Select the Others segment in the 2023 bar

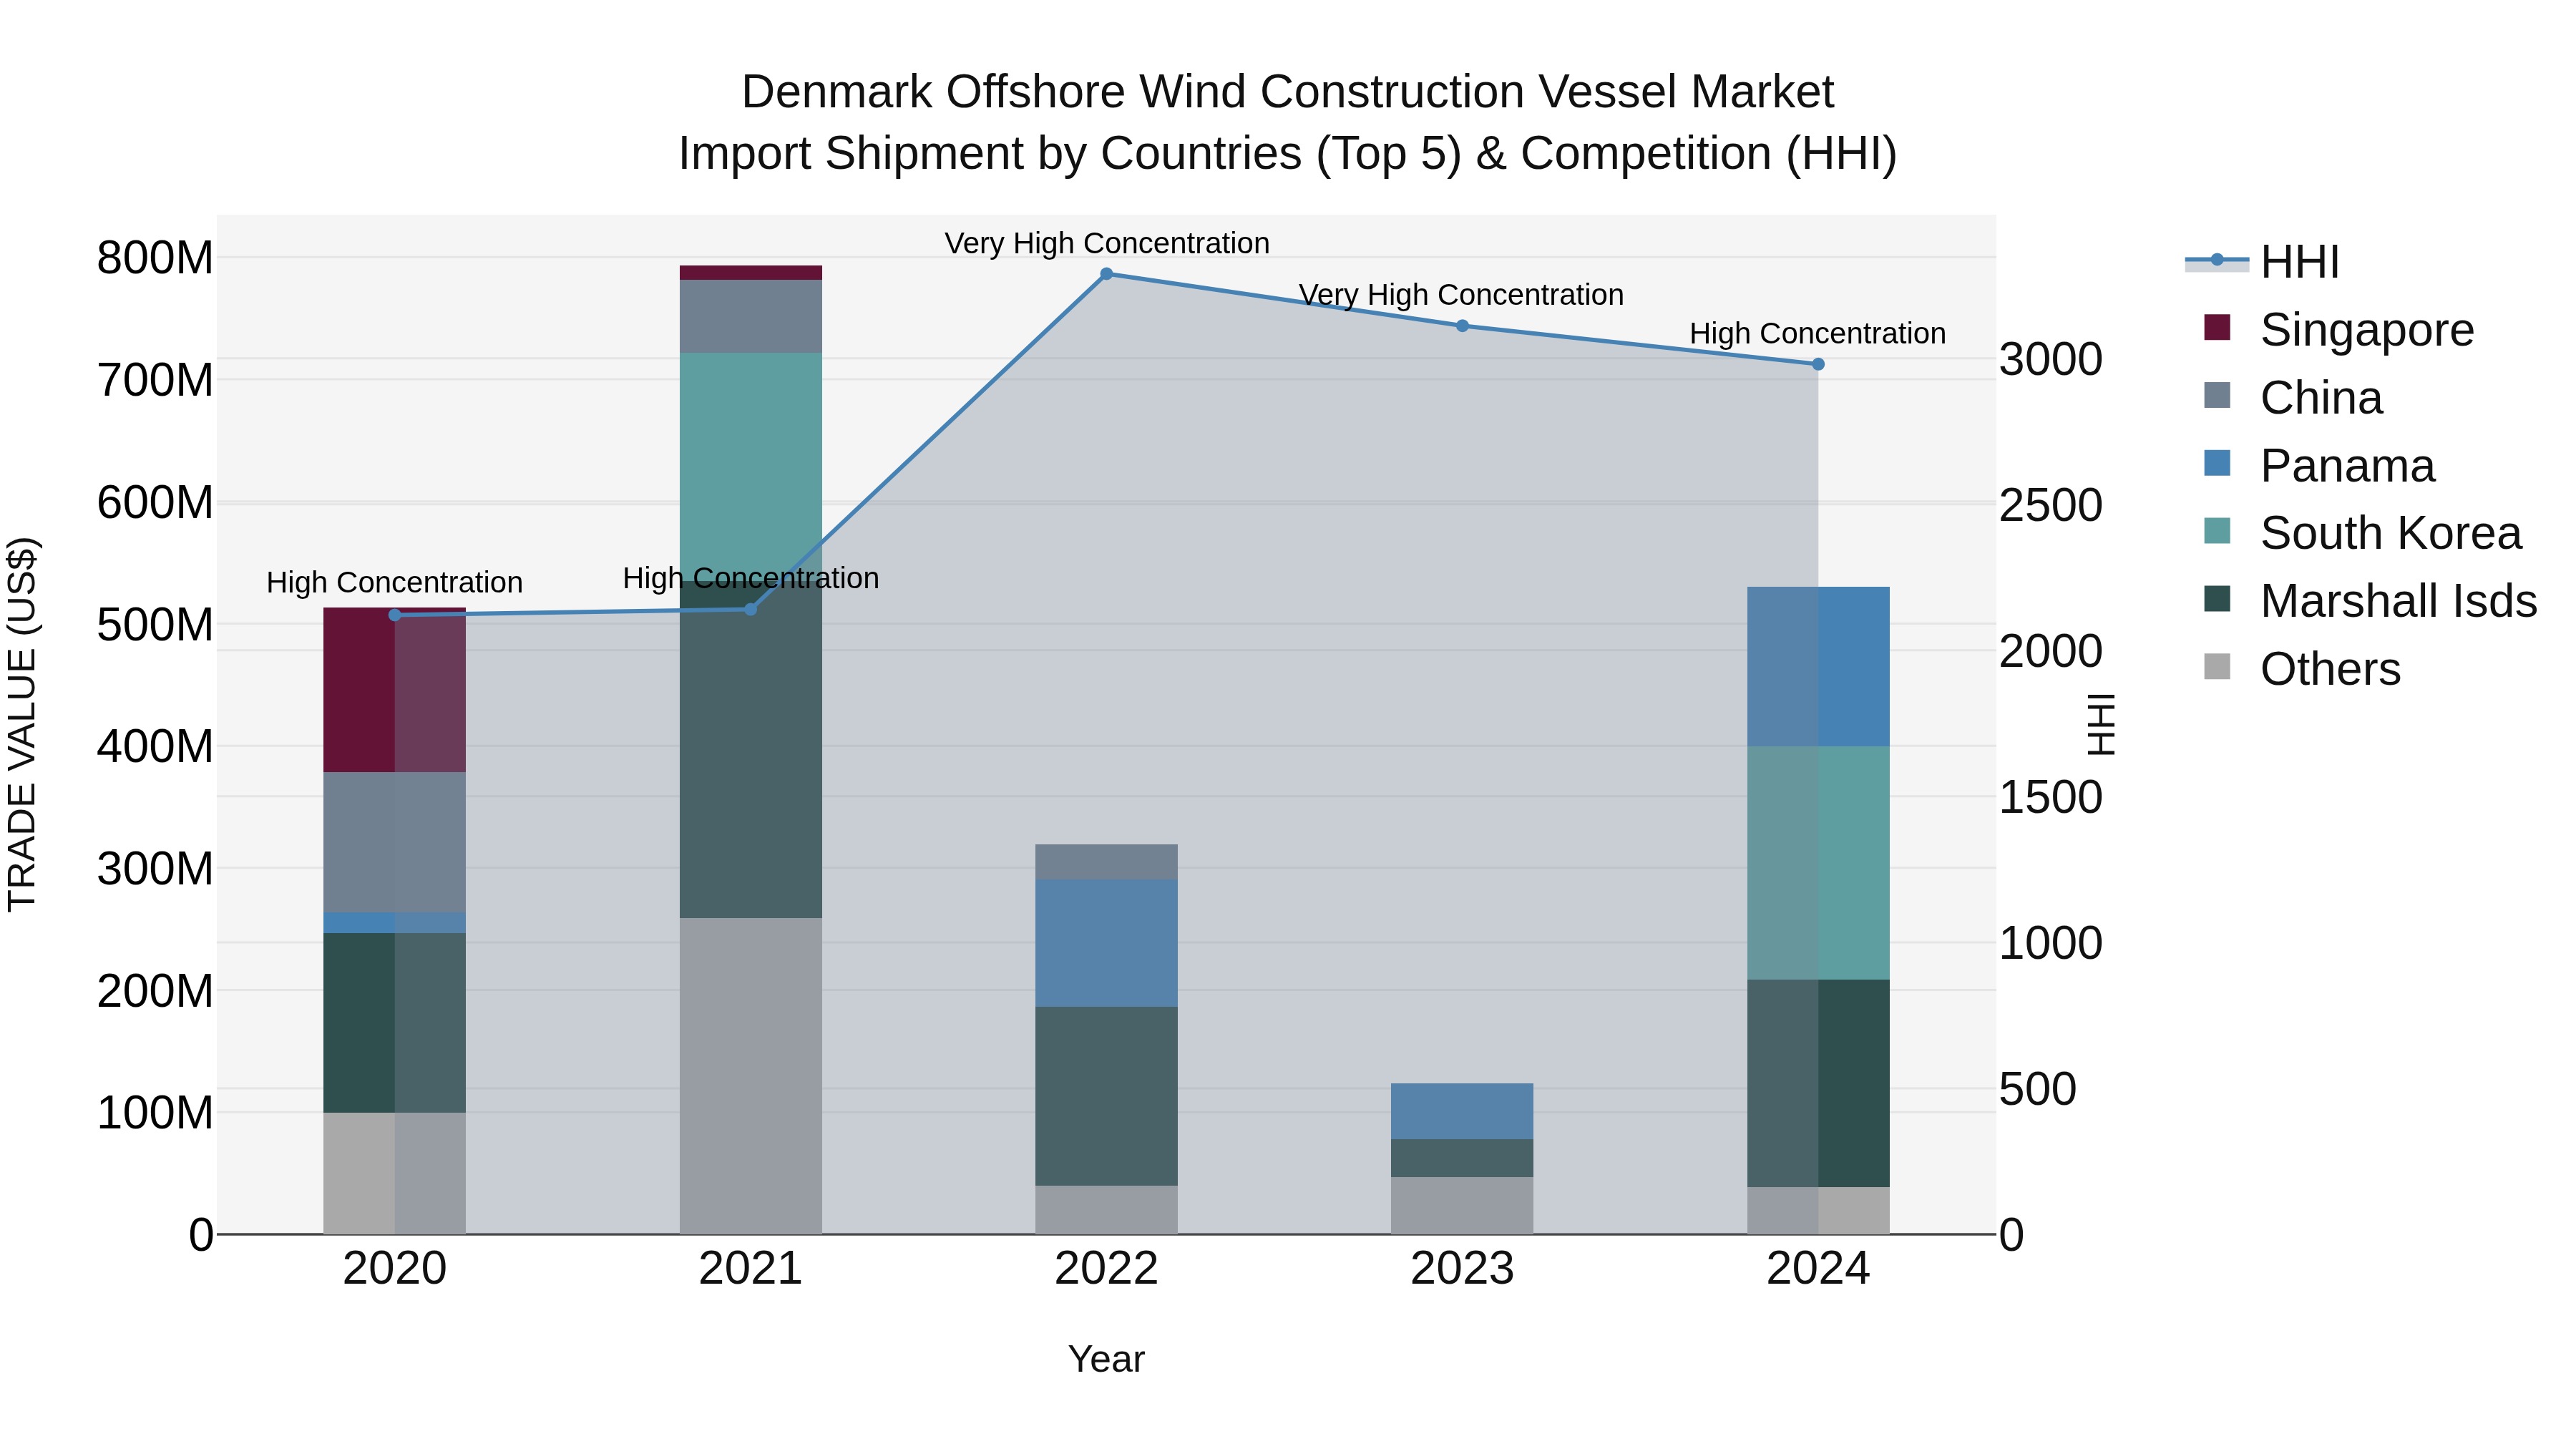[x=1462, y=1206]
